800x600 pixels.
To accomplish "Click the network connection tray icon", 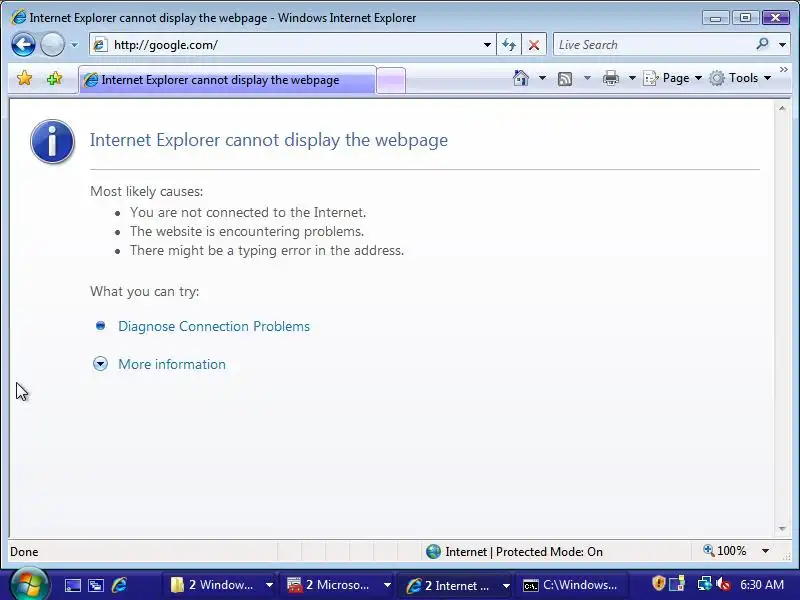I will click(705, 583).
